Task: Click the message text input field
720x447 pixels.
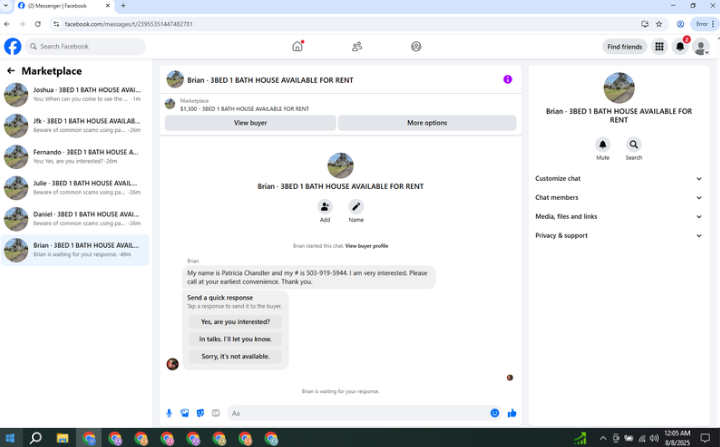Action: [358, 413]
